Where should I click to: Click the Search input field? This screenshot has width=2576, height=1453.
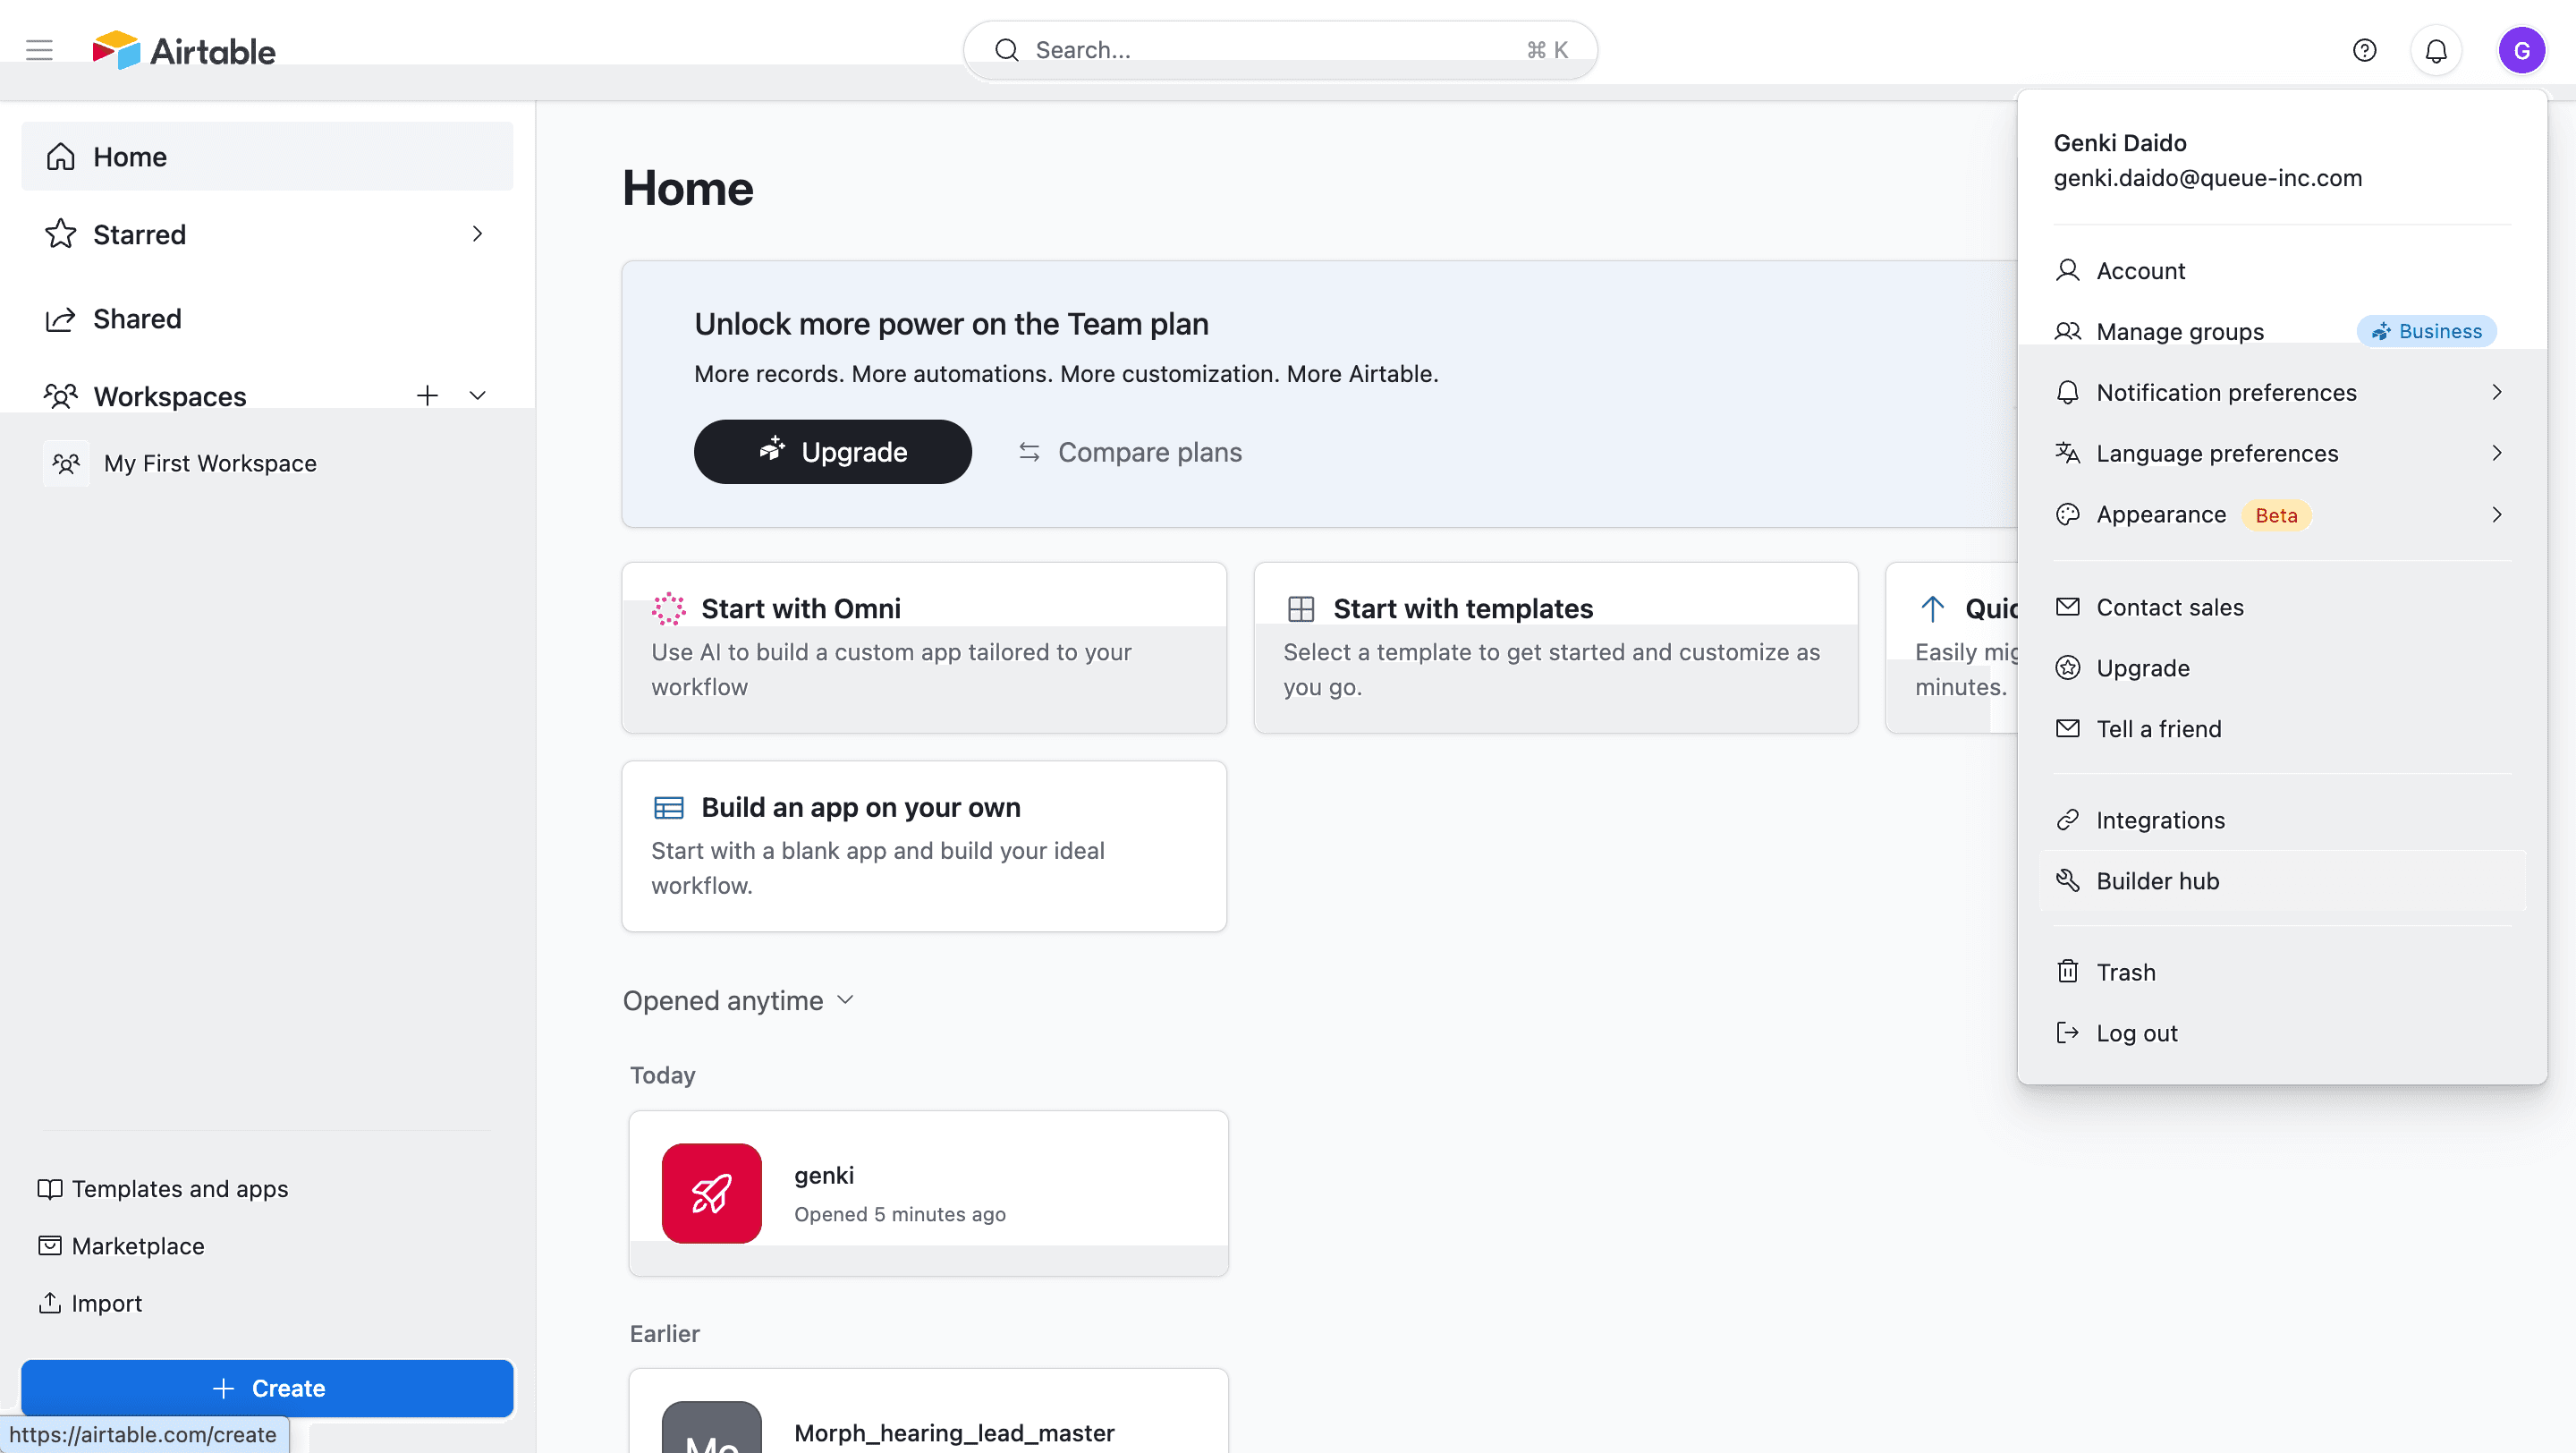(x=1280, y=50)
